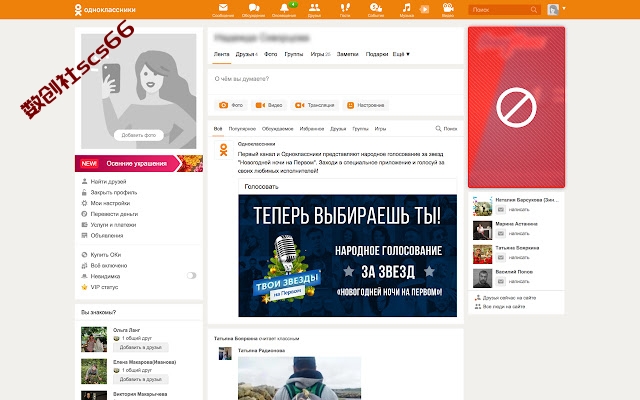The width and height of the screenshot is (640, 400).
Task: Open the Группы profile tab
Action: point(294,54)
